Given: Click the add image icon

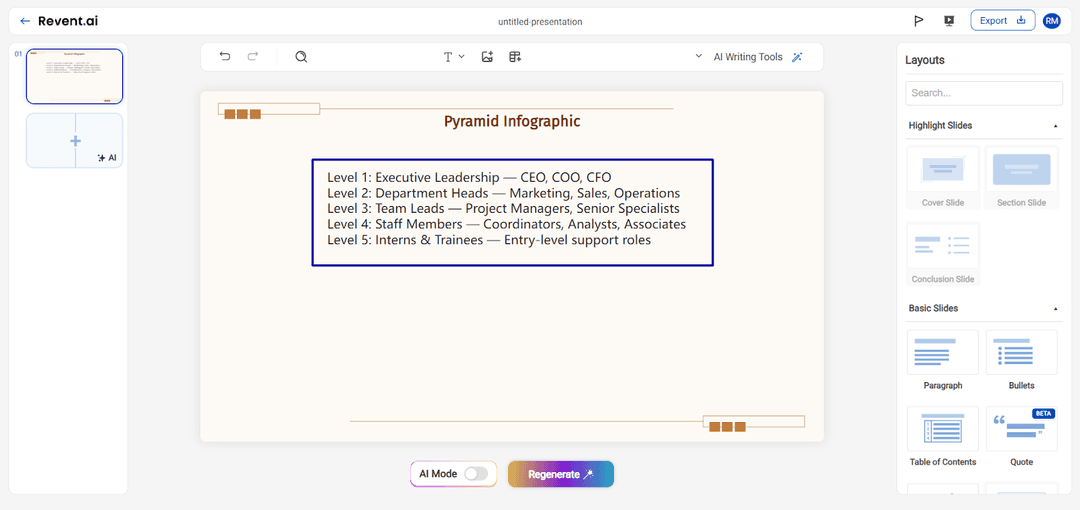Looking at the screenshot, I should (x=488, y=57).
